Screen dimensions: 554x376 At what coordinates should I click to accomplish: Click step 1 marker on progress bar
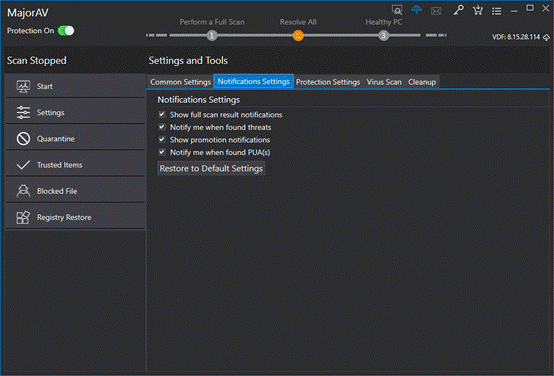212,35
